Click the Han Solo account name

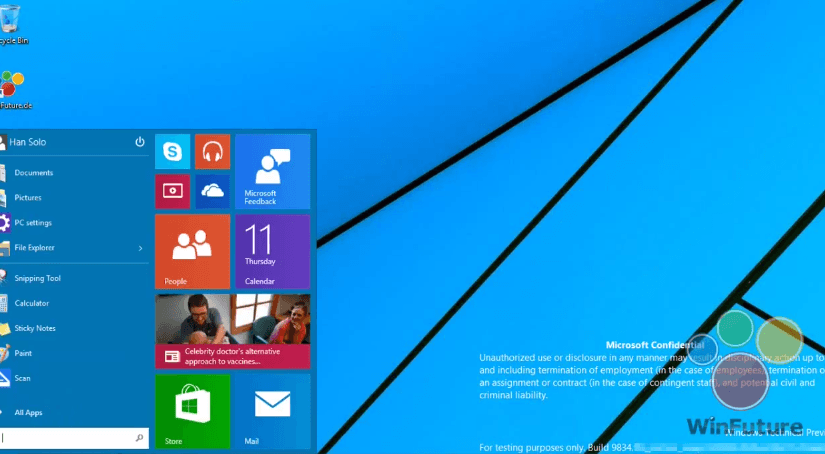click(x=28, y=142)
